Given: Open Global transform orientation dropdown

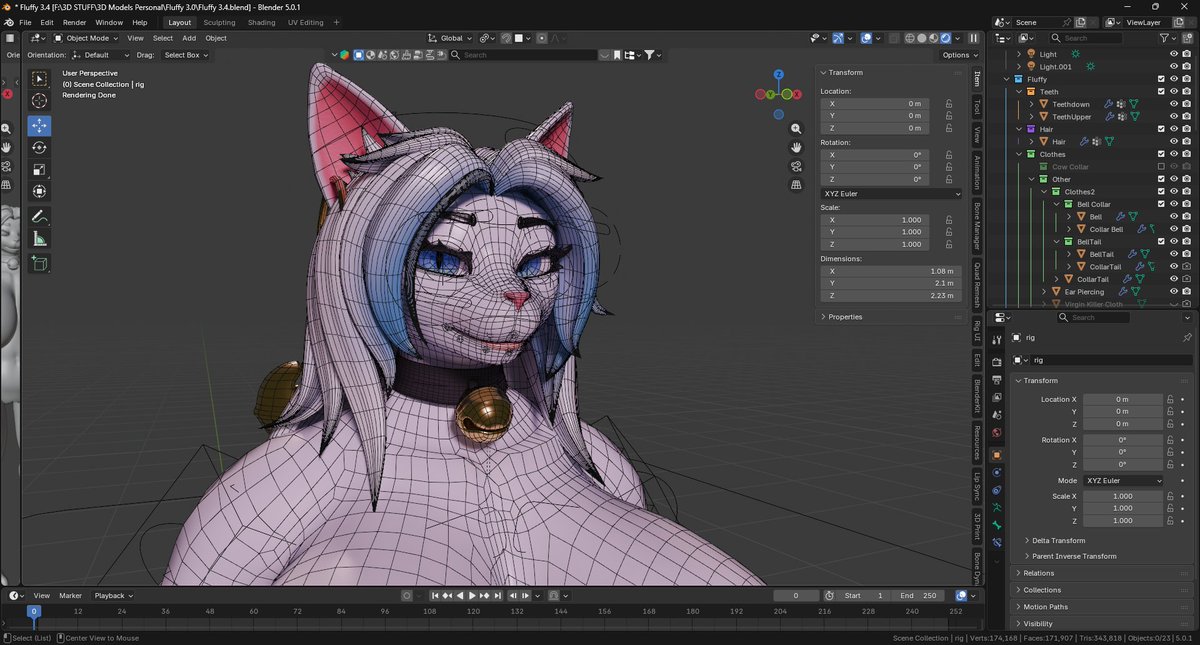Looking at the screenshot, I should pyautogui.click(x=450, y=38).
